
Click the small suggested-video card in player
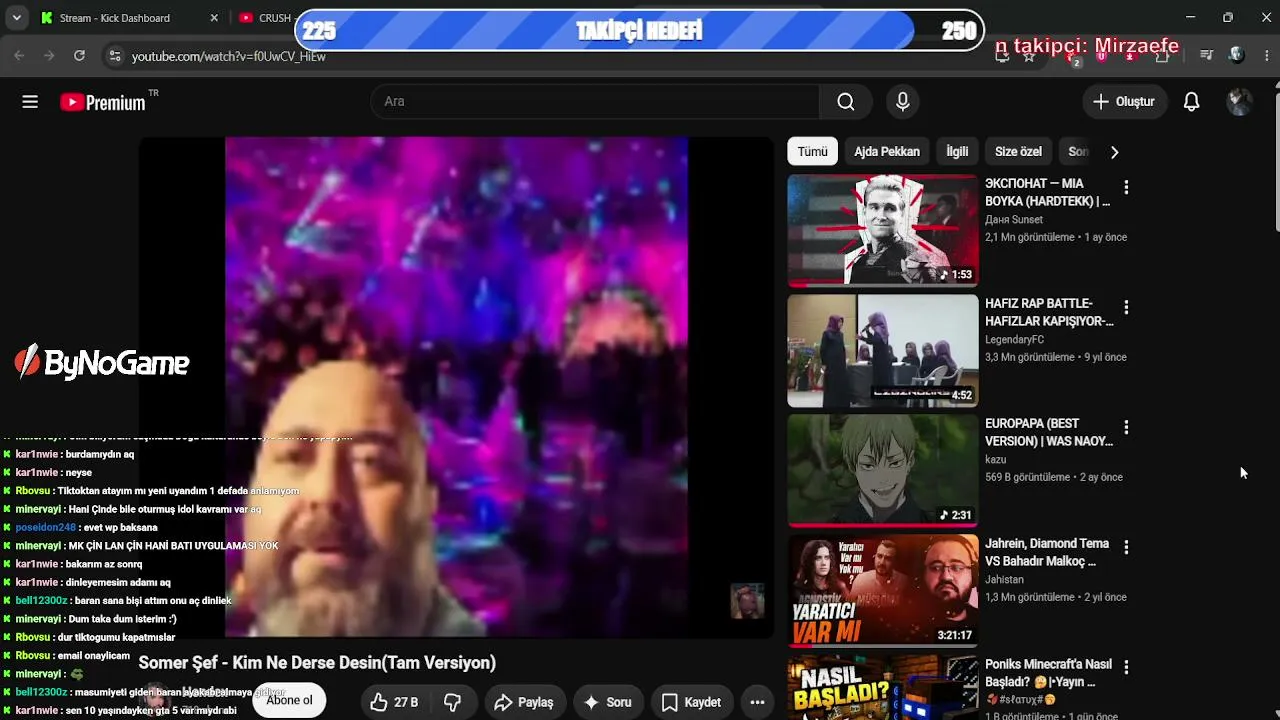pyautogui.click(x=747, y=601)
